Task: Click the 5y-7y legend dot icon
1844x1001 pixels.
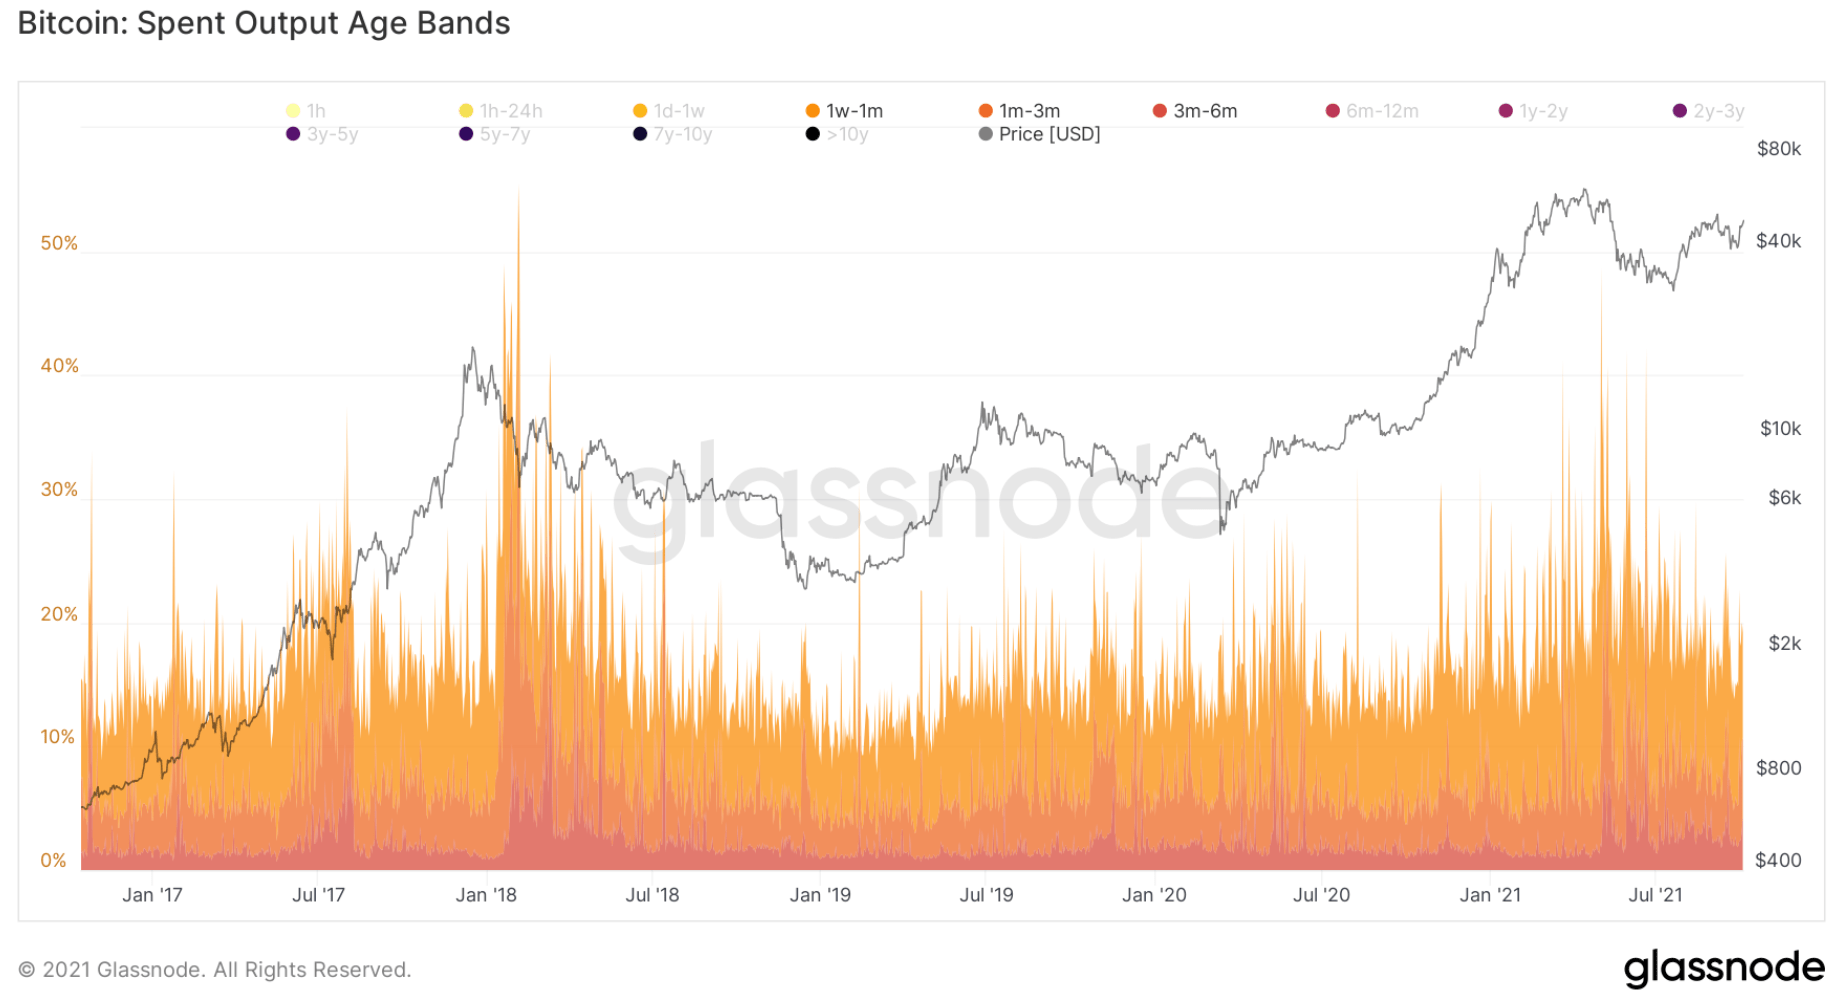Action: tap(466, 134)
